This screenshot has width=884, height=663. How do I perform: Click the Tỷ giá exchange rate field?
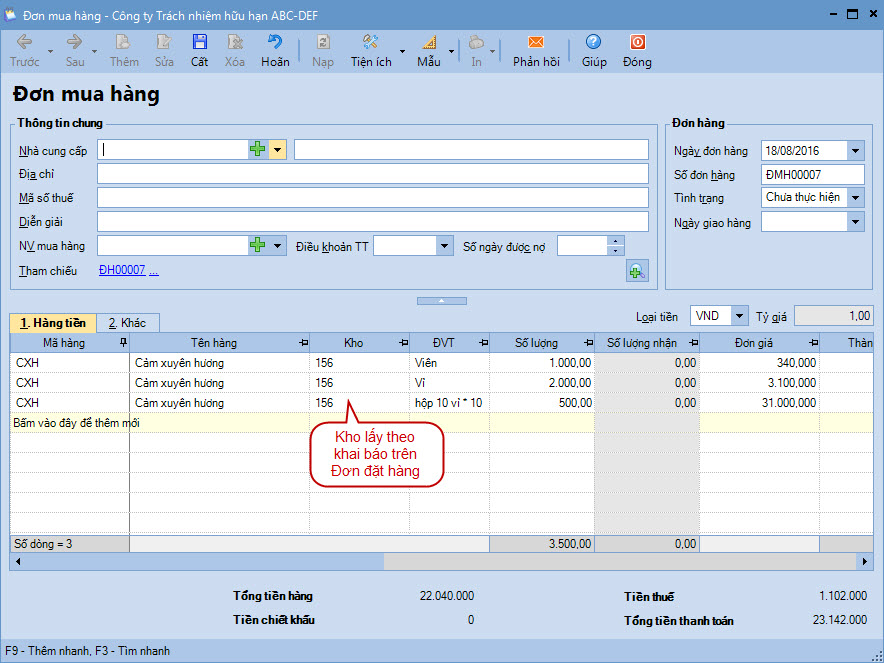tap(833, 316)
